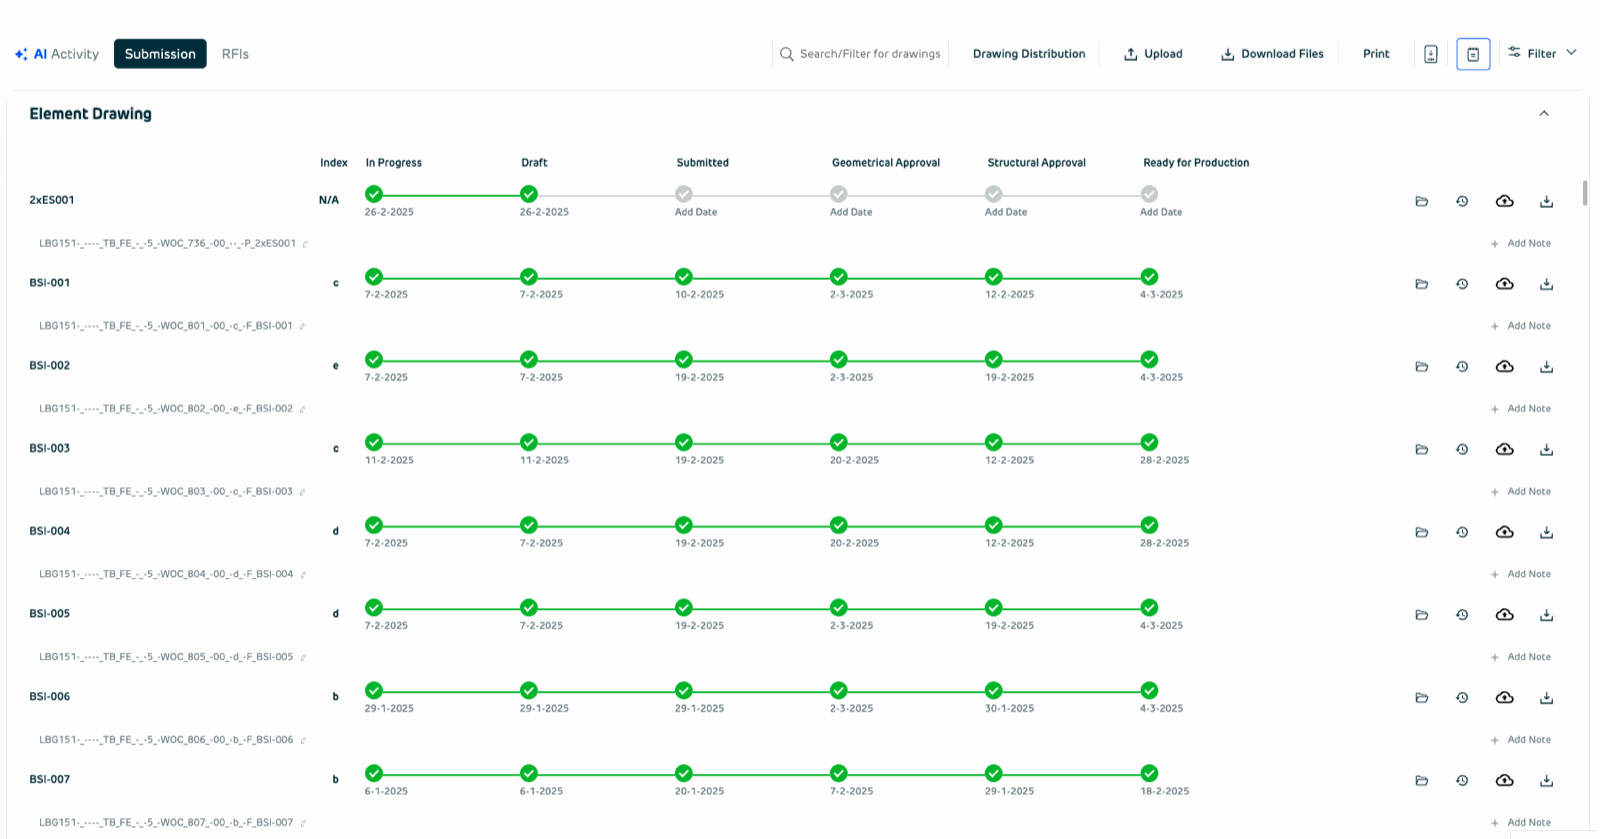This screenshot has width=1600, height=839.
Task: Cloud upload icon for BSI-001 row
Action: coord(1504,284)
